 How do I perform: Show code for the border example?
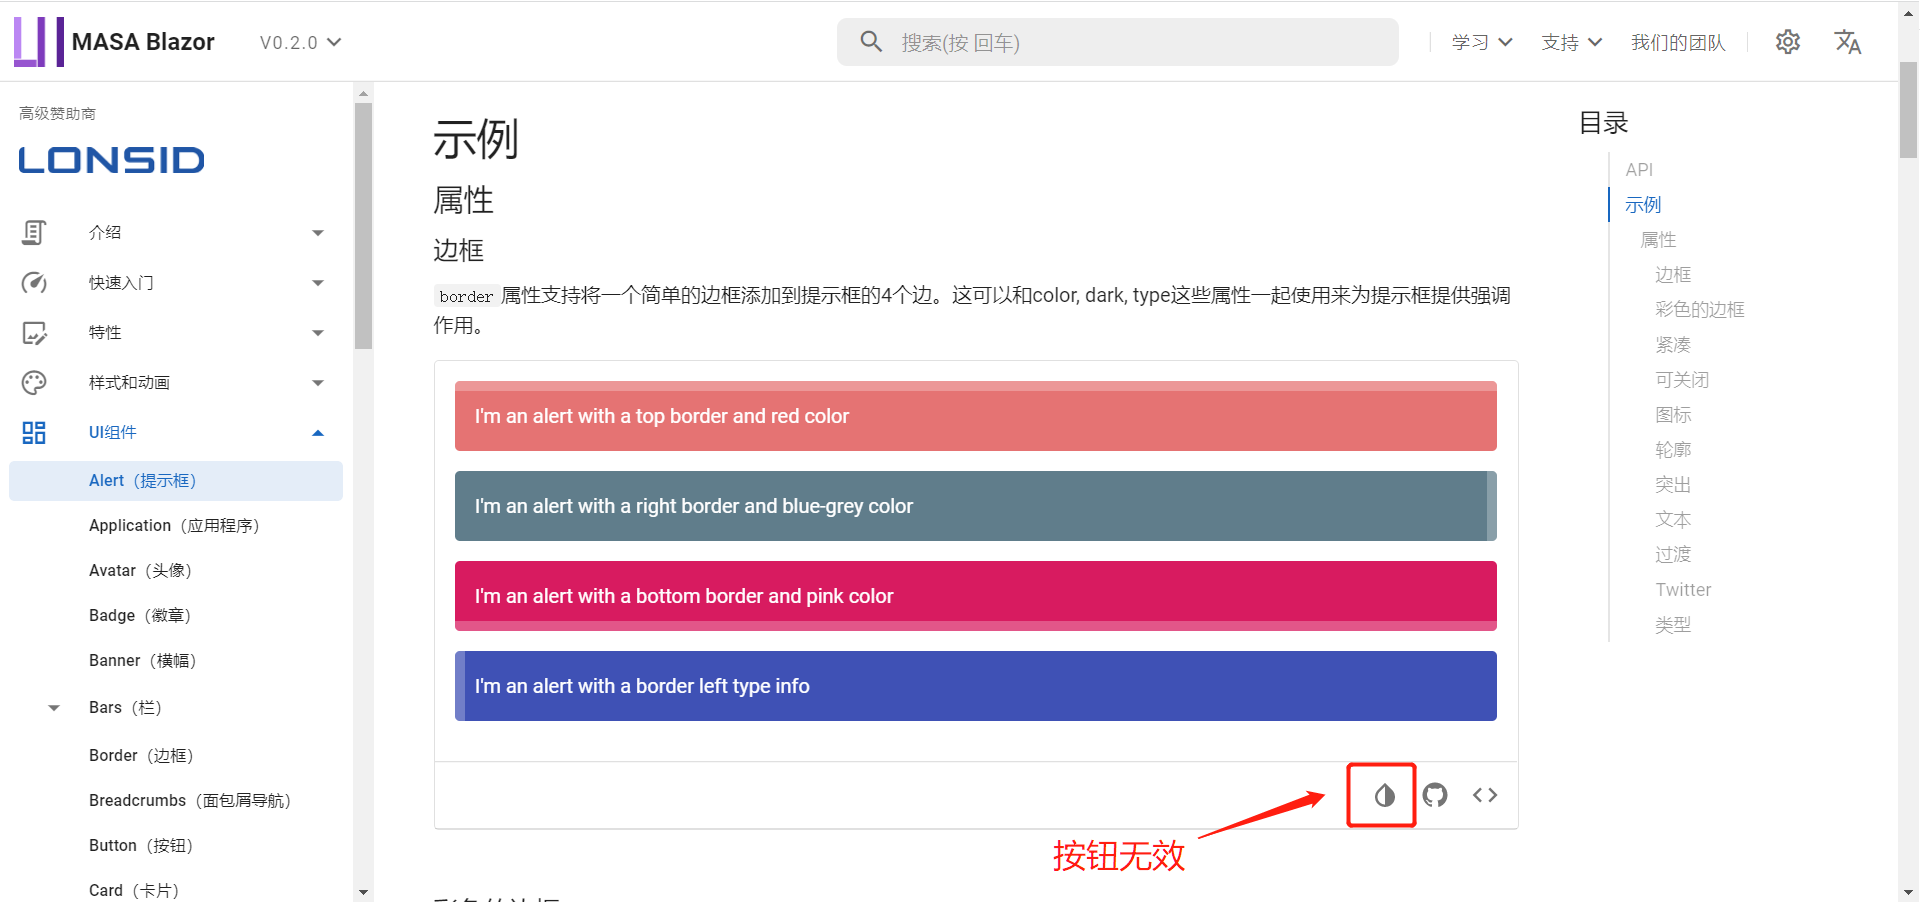1484,795
